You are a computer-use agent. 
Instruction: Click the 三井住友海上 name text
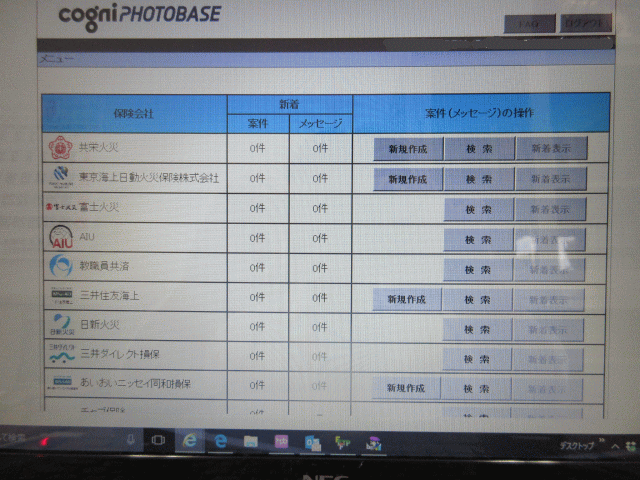pos(109,295)
